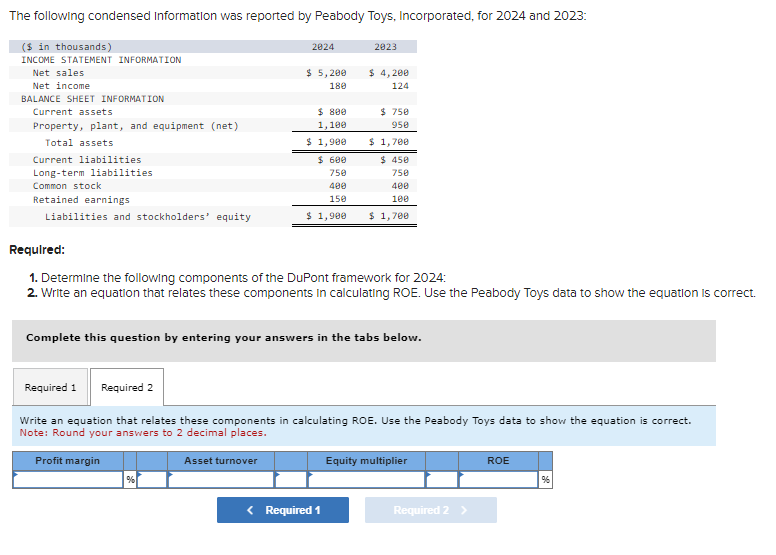The image size is (776, 555).
Task: Click the Net income row label
Action: point(61,86)
